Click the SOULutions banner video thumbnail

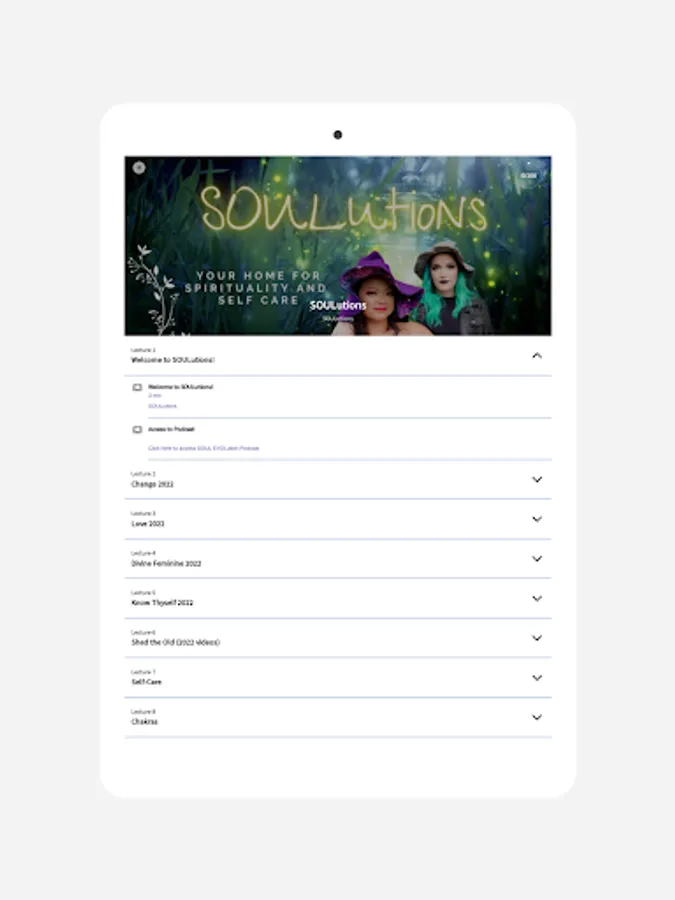pos(338,246)
